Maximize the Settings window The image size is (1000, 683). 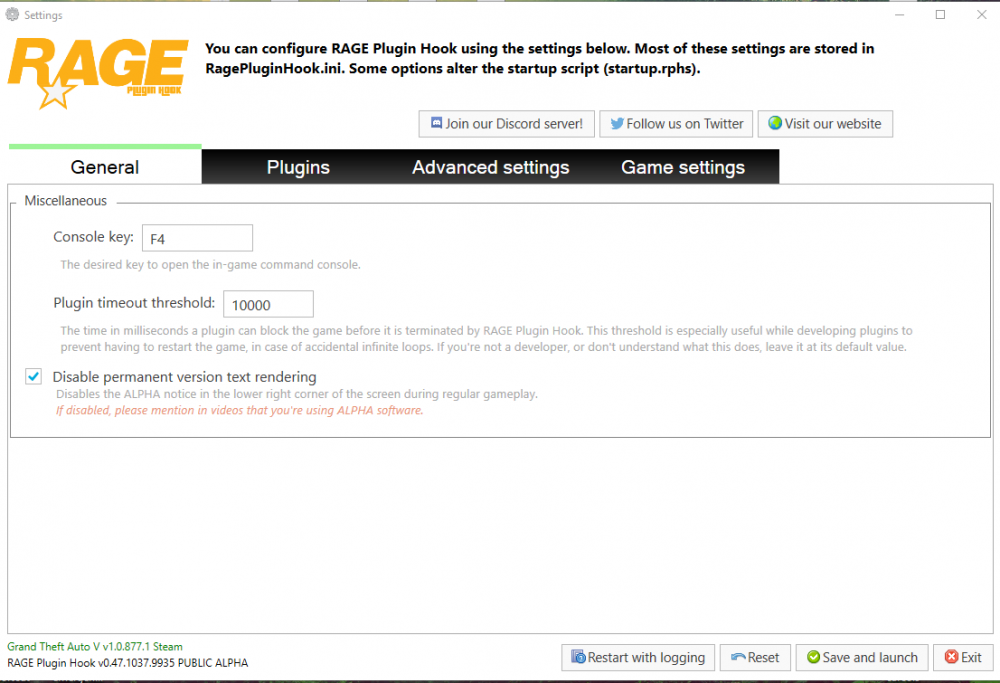point(940,15)
